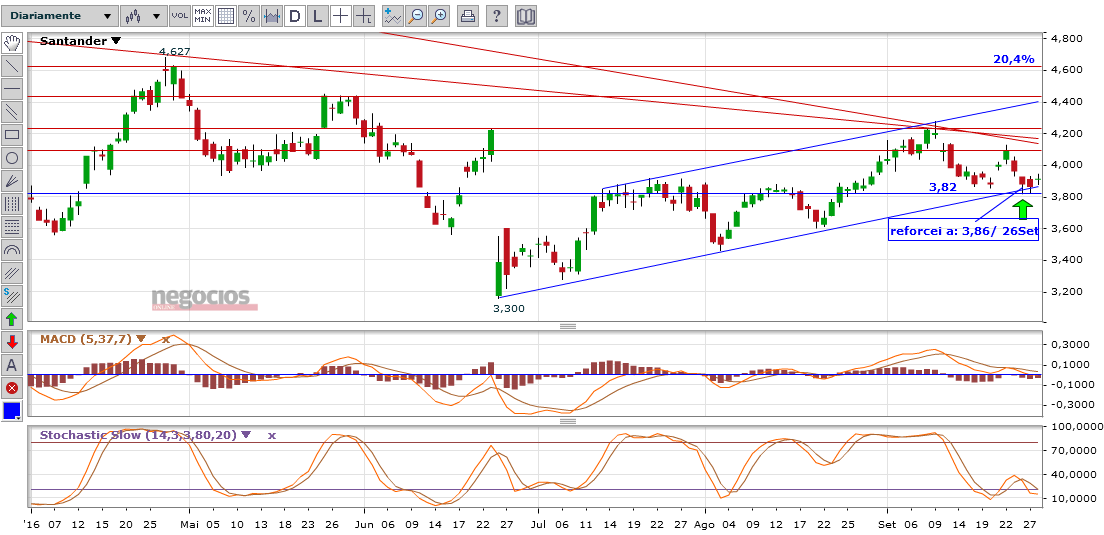
Task: Select the text annotation A tool
Action: pos(11,365)
